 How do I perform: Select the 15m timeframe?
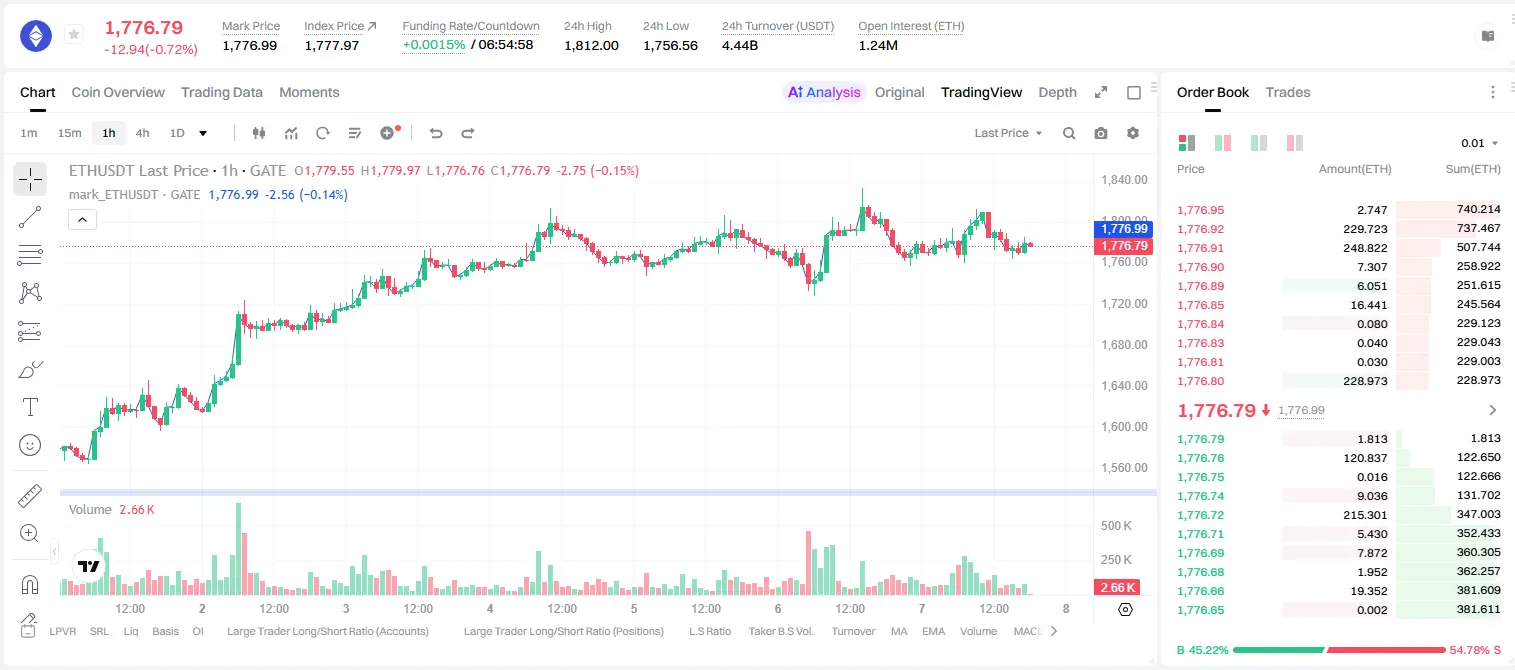(x=69, y=133)
